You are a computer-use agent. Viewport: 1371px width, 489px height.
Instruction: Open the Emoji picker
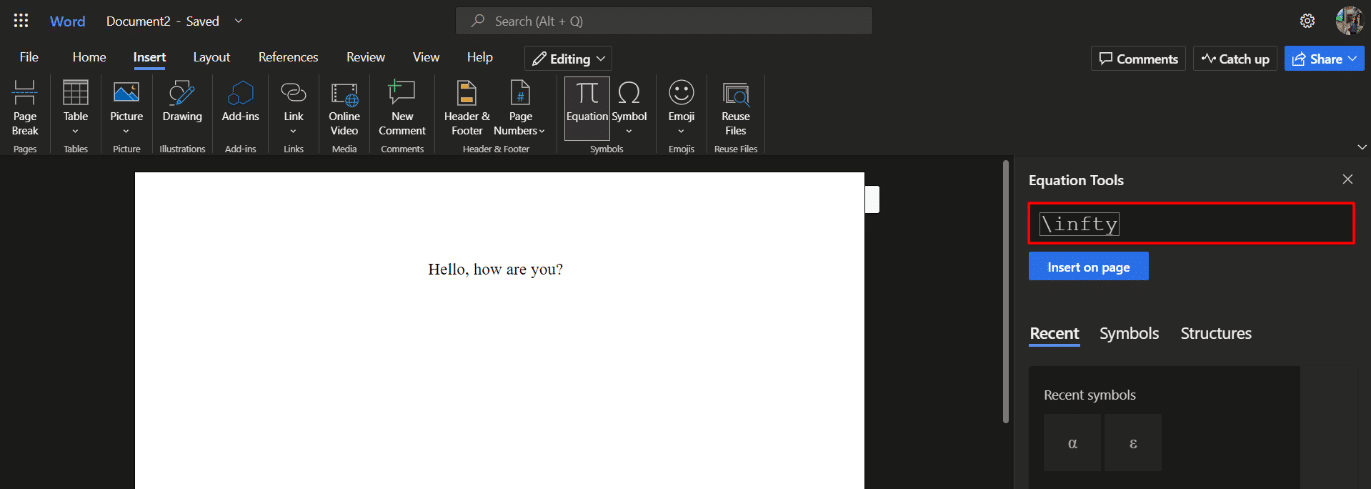coord(682,109)
